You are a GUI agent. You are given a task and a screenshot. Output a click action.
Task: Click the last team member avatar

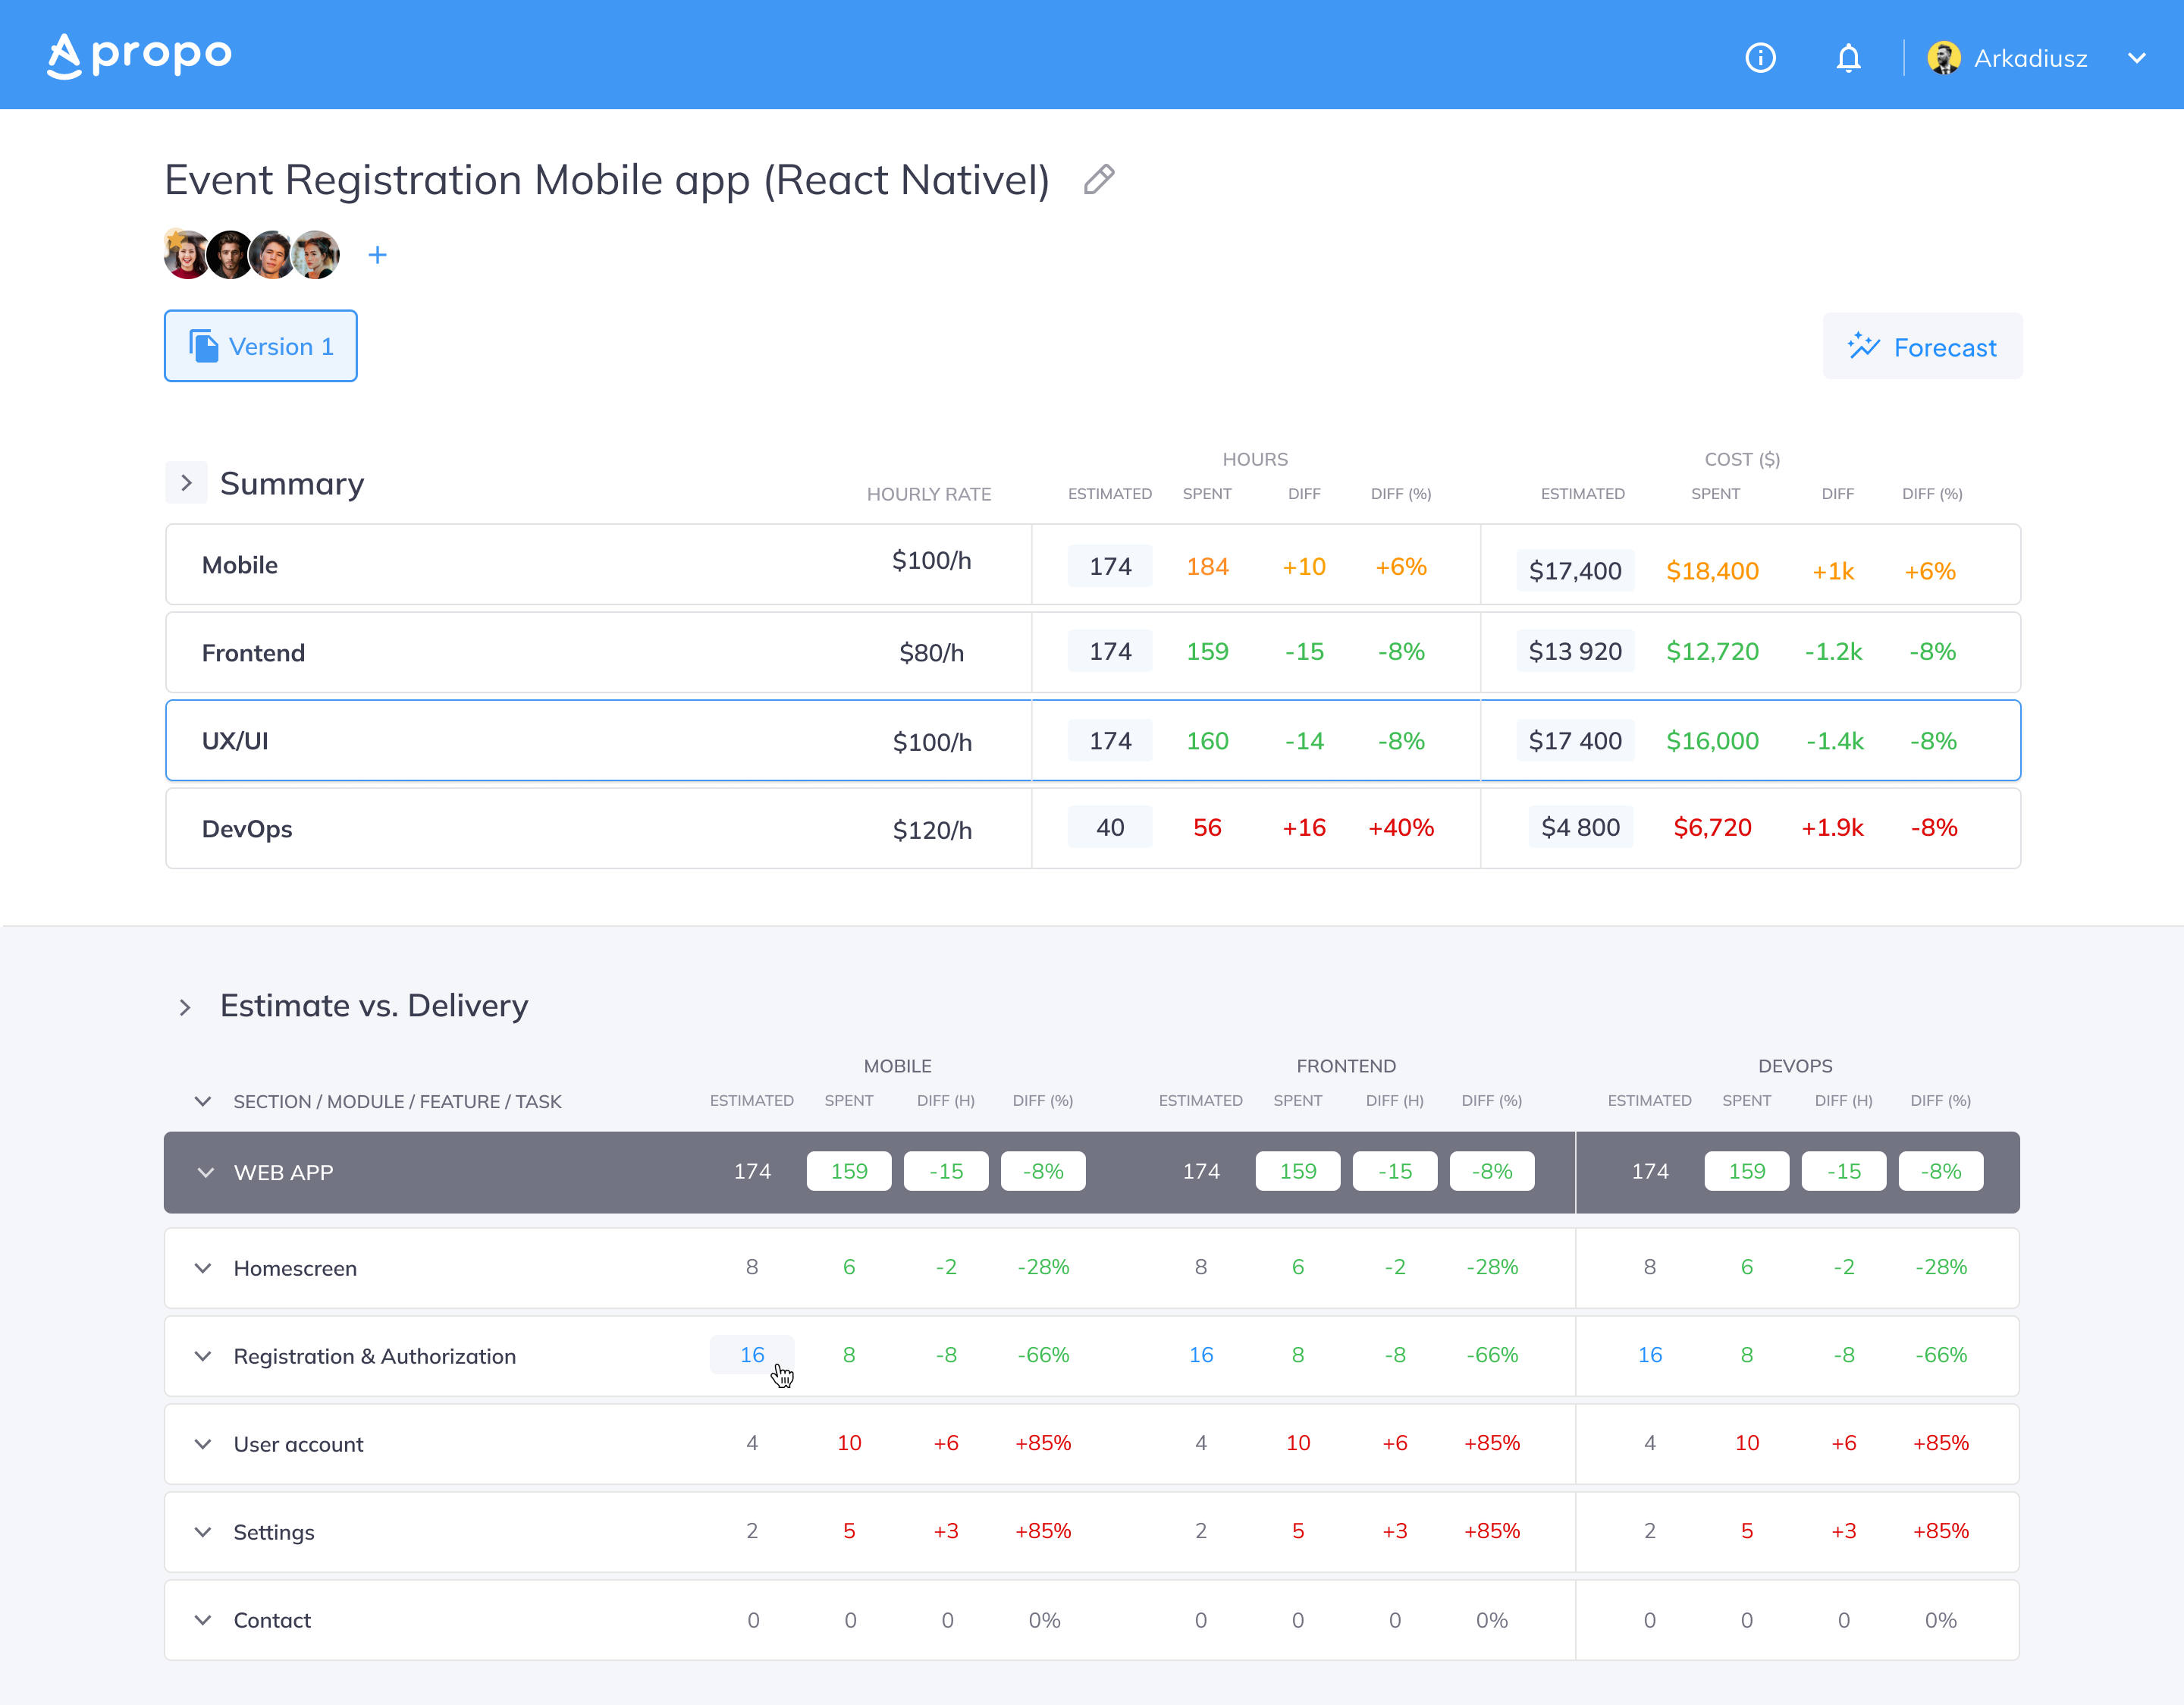point(316,255)
